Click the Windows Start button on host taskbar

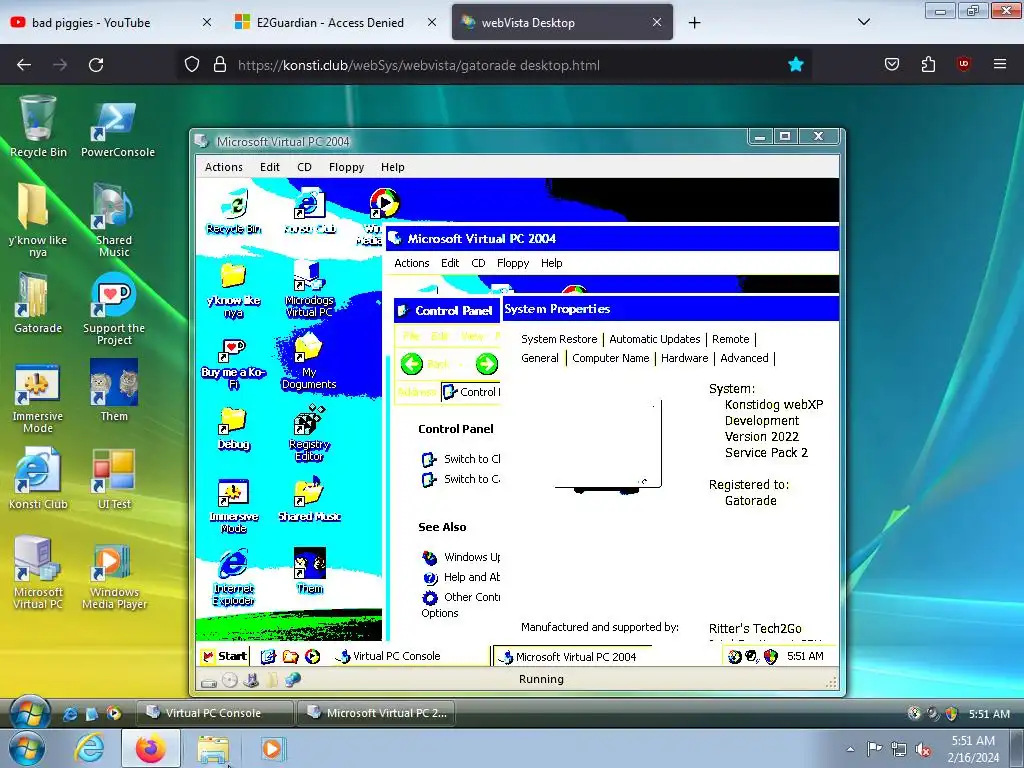pos(26,748)
